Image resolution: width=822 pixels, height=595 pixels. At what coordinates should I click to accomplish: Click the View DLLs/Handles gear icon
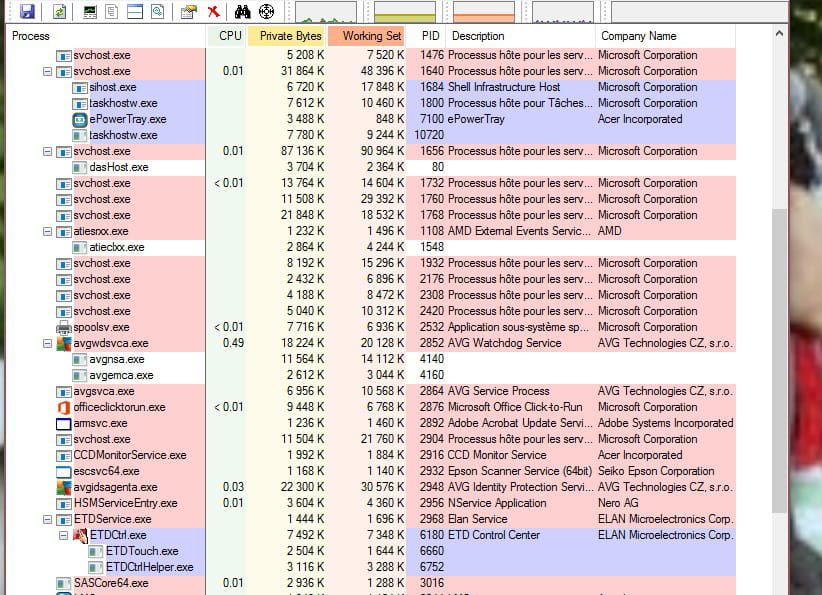click(157, 12)
